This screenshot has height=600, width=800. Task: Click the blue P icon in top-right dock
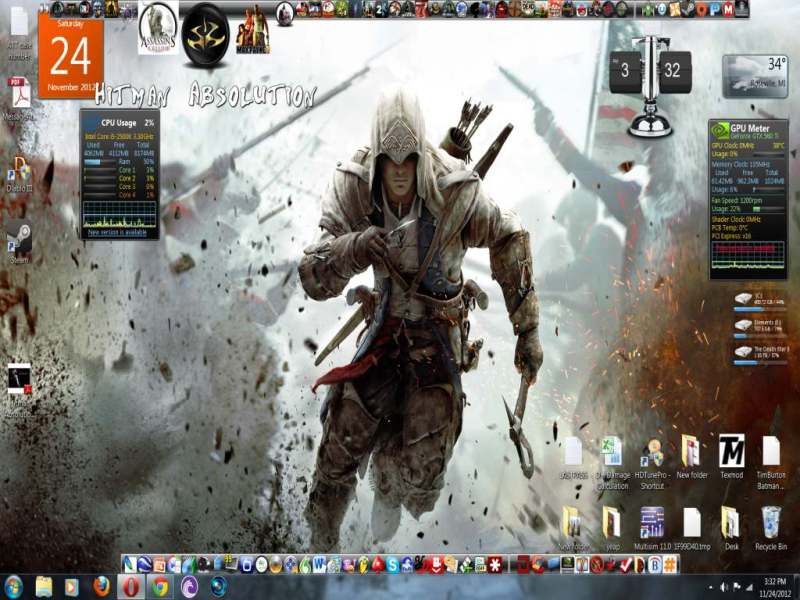pyautogui.click(x=715, y=9)
